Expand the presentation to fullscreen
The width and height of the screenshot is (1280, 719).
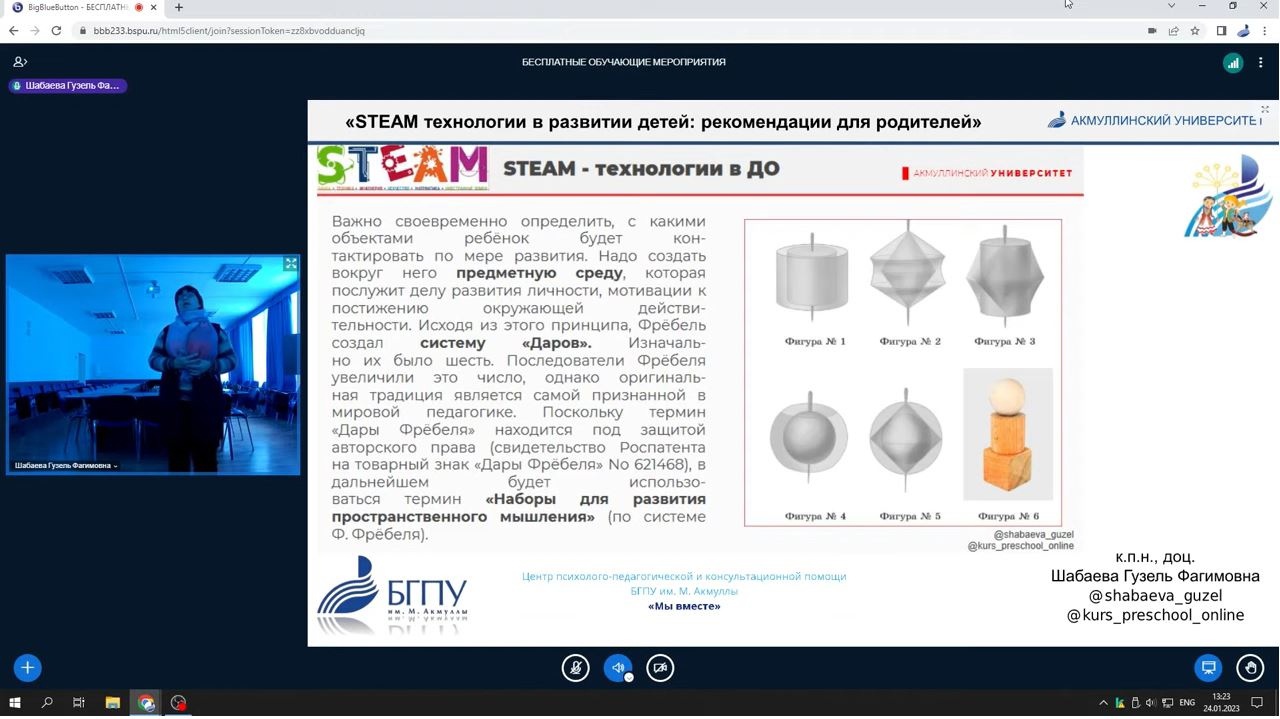click(1264, 110)
